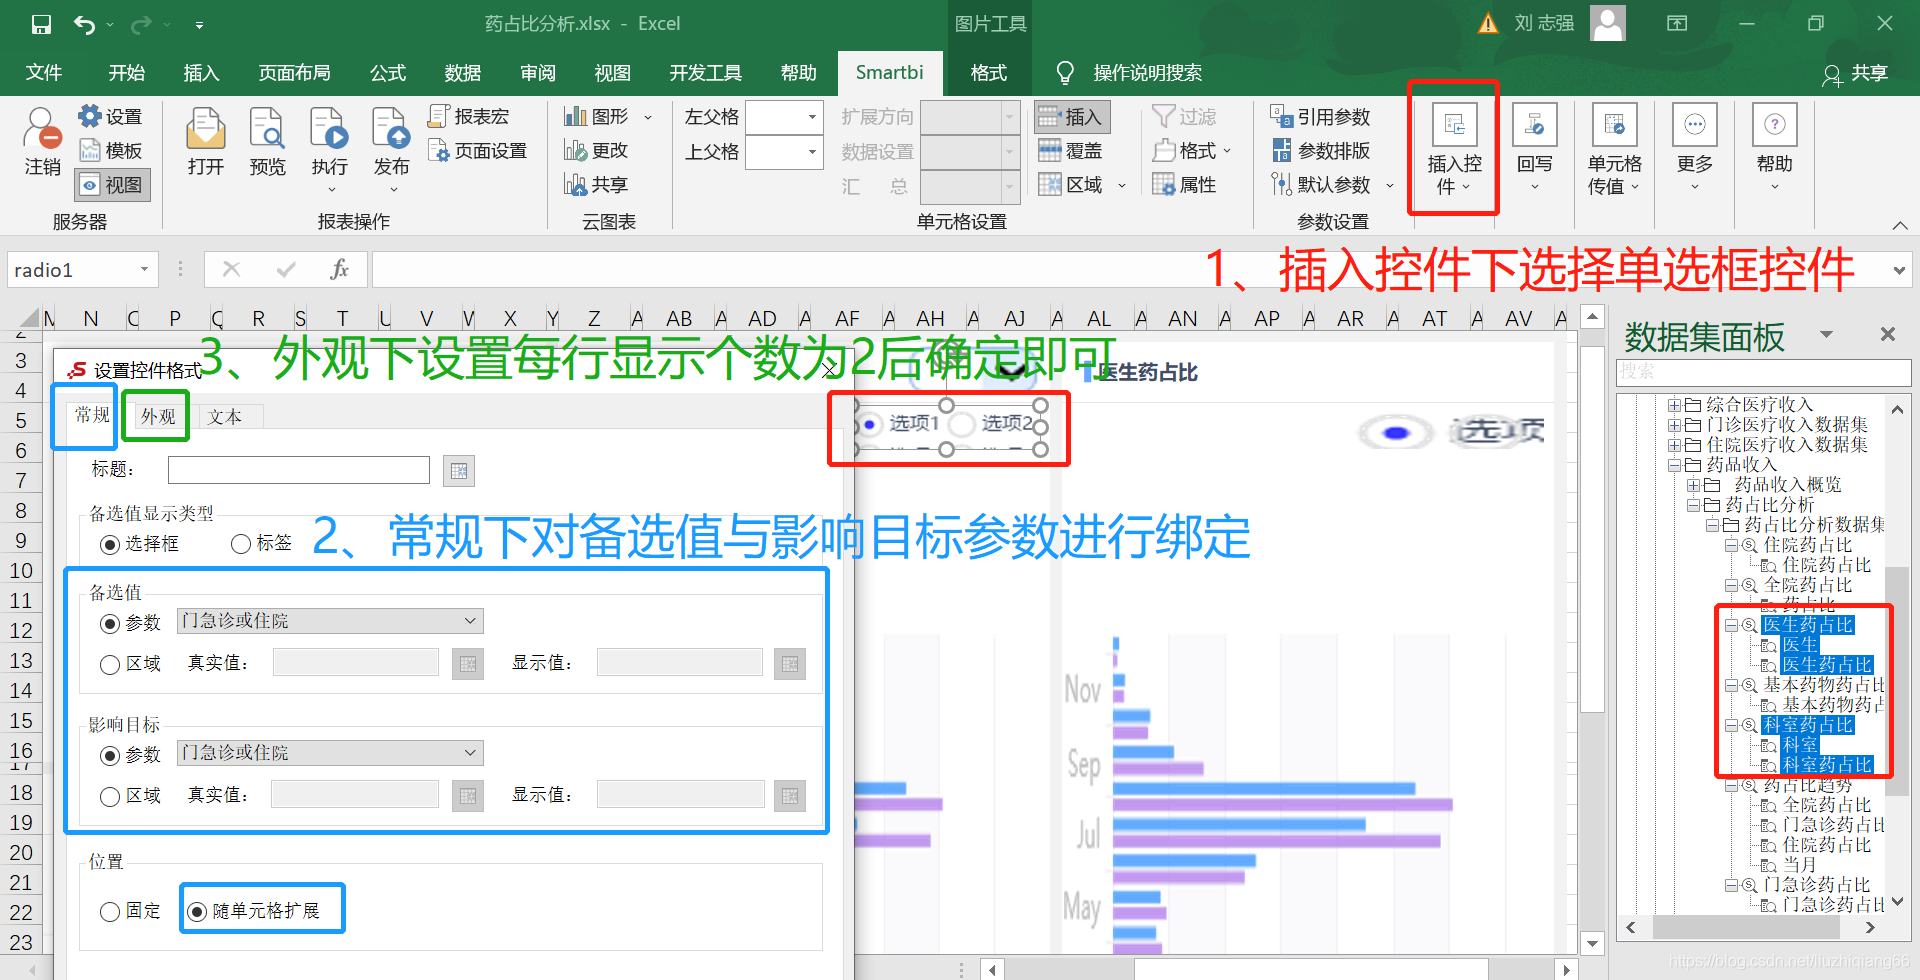Toggle the 视图 view button
This screenshot has width=1920, height=980.
pyautogui.click(x=112, y=185)
